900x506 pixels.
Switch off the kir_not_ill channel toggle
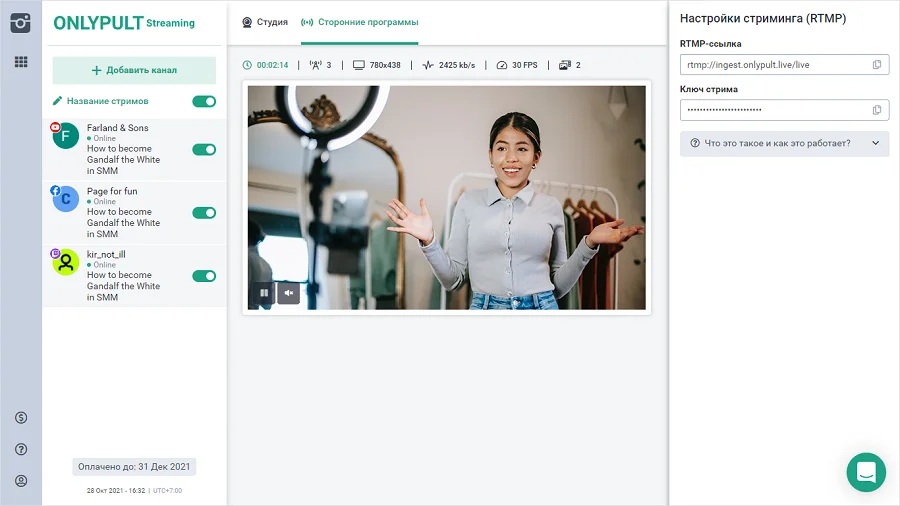click(204, 276)
